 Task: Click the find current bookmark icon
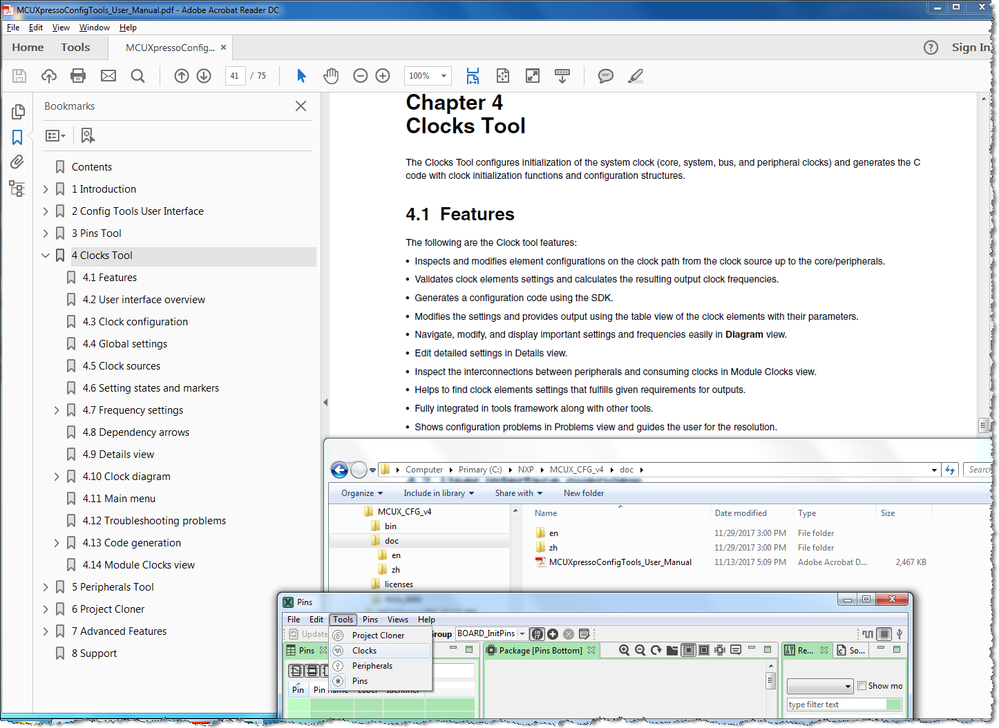coord(88,136)
